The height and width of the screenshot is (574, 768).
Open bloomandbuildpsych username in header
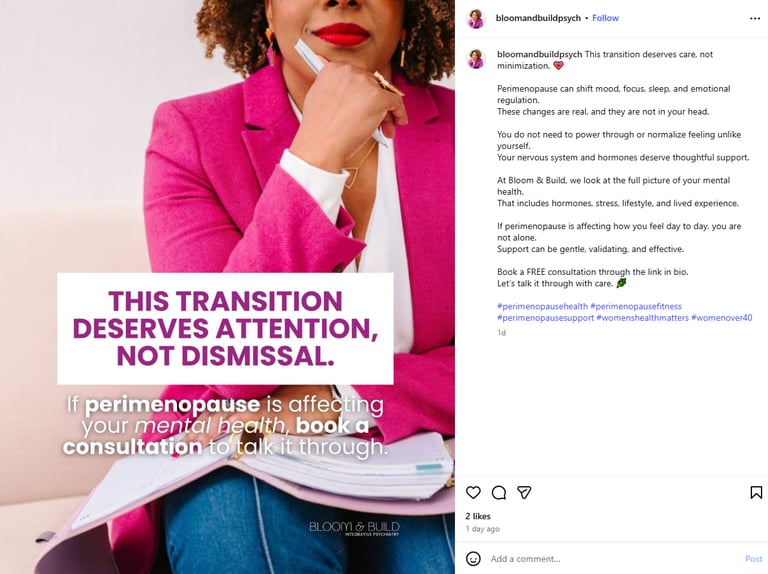538,18
